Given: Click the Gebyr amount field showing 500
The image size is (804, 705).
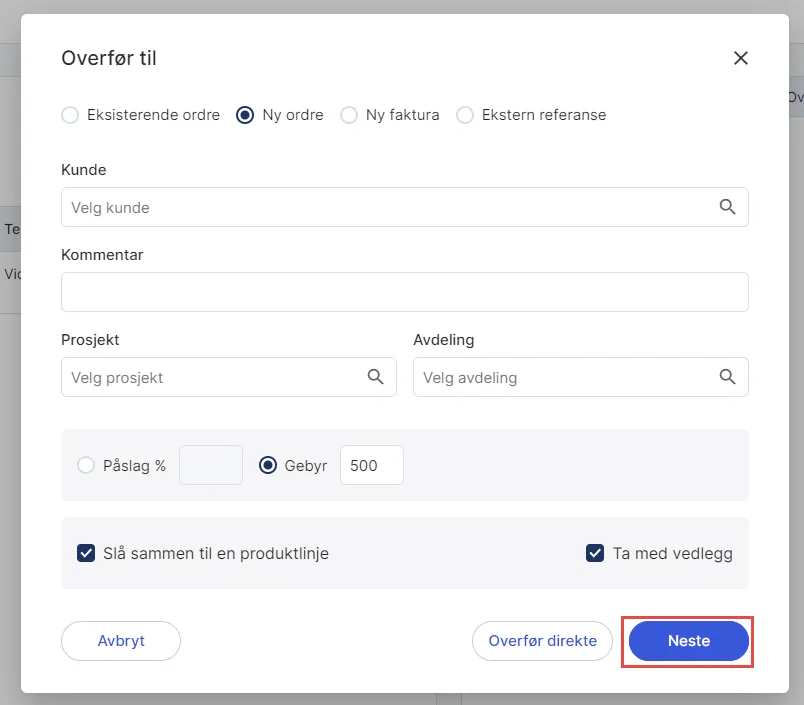Looking at the screenshot, I should pyautogui.click(x=371, y=465).
